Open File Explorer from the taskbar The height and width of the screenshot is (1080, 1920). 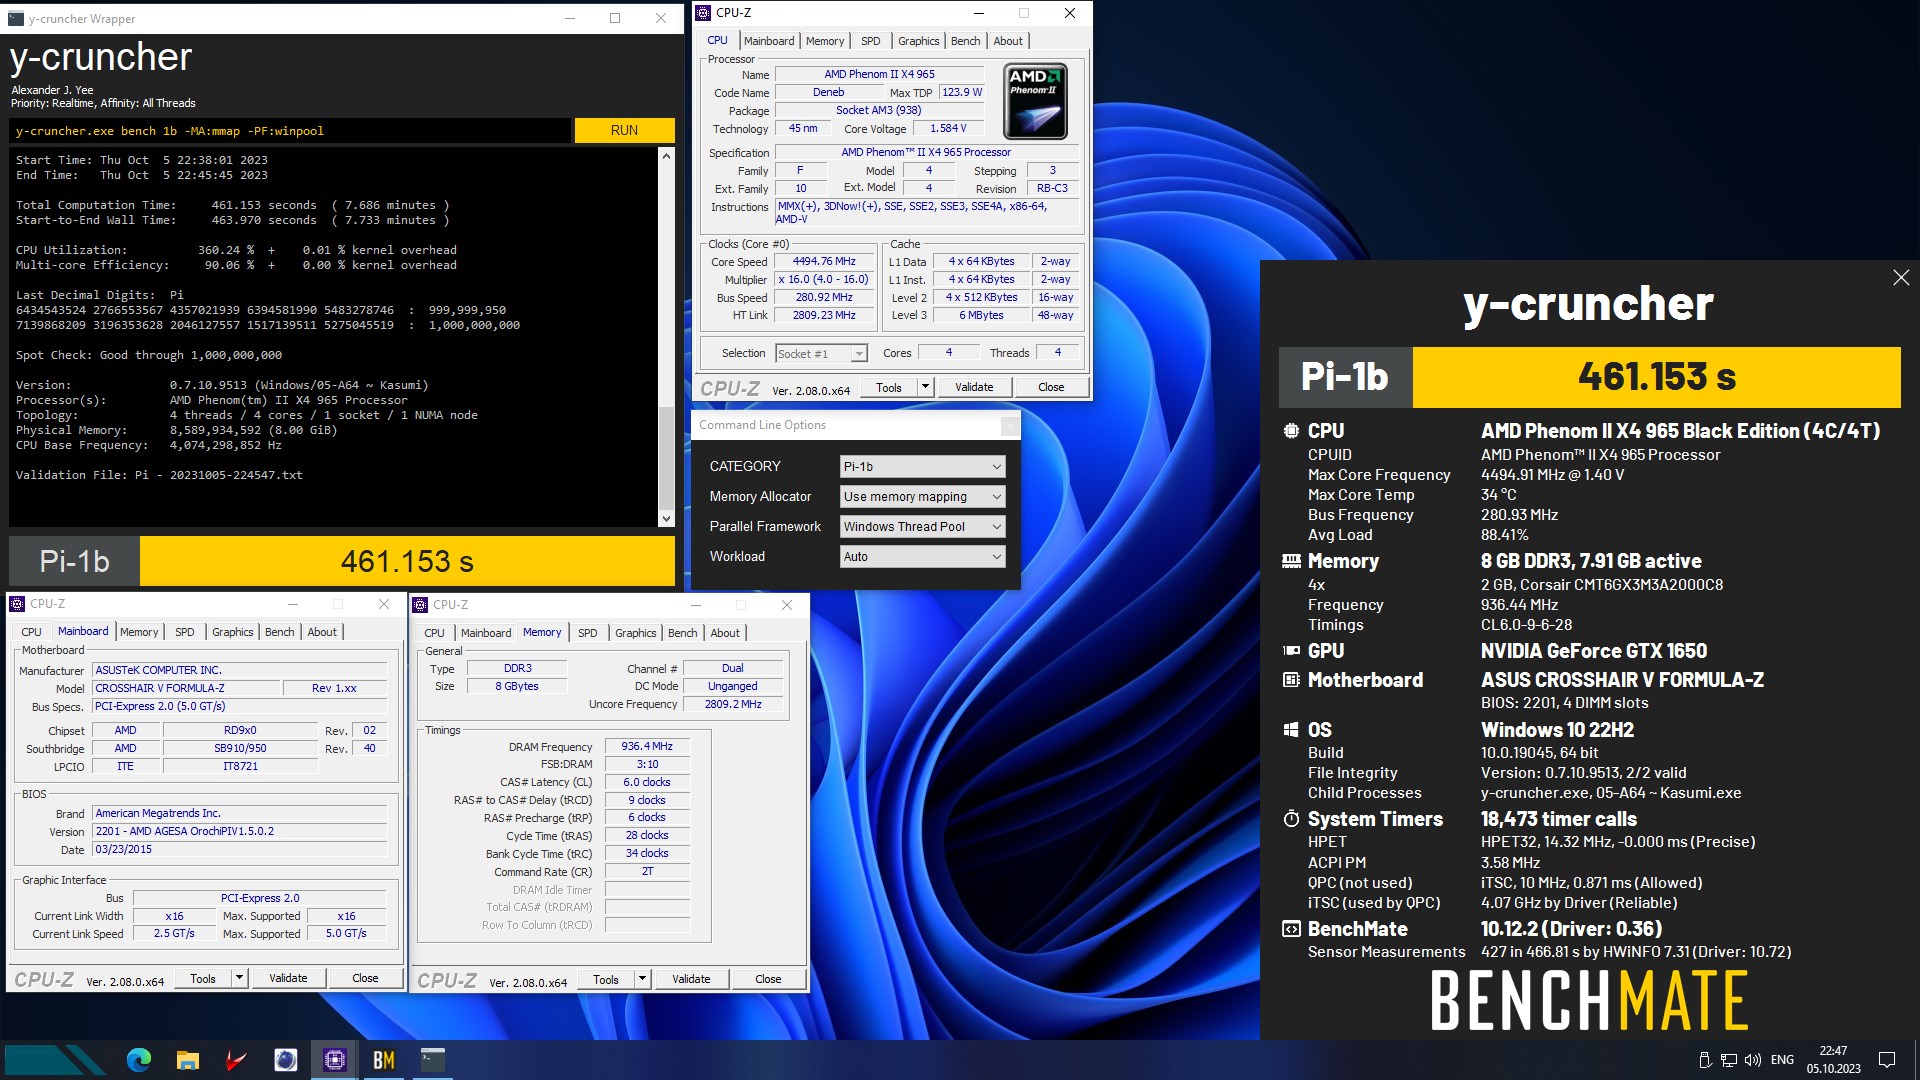tap(187, 1060)
